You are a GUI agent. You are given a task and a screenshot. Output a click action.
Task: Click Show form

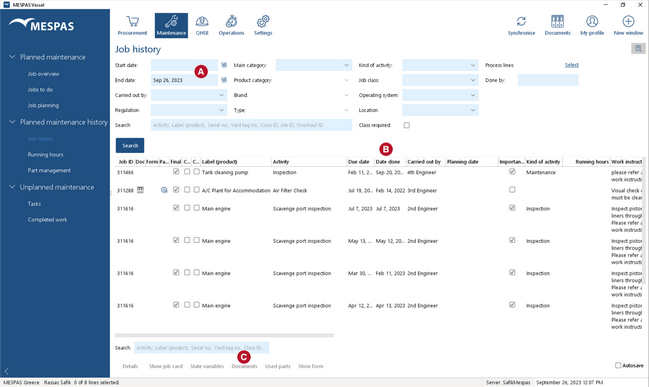[311, 366]
